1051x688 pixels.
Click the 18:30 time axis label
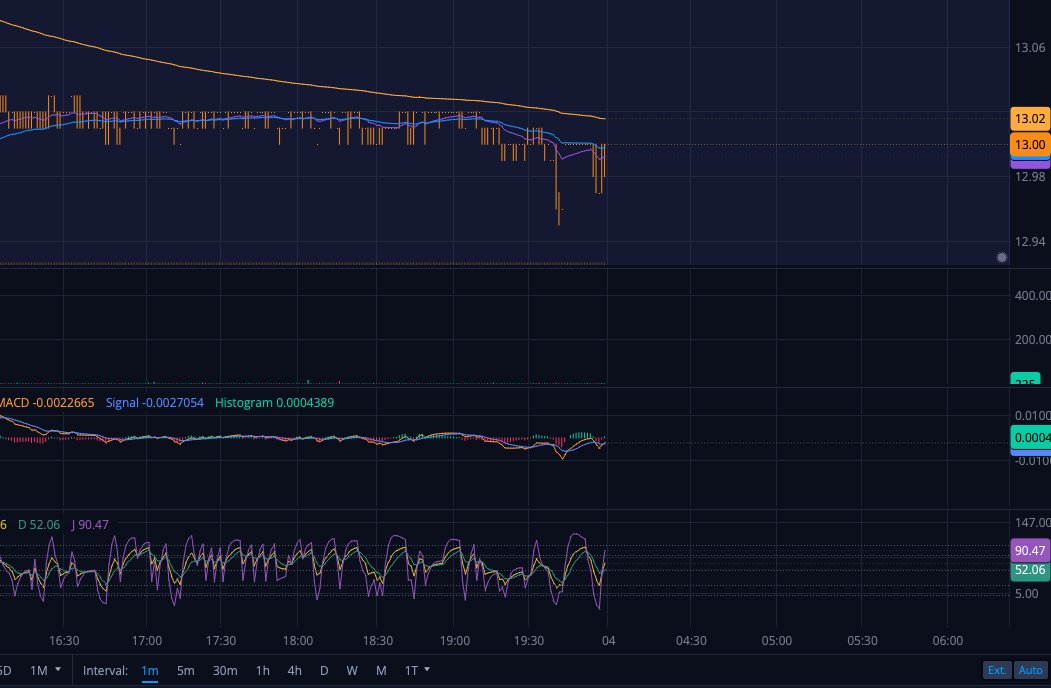[378, 640]
